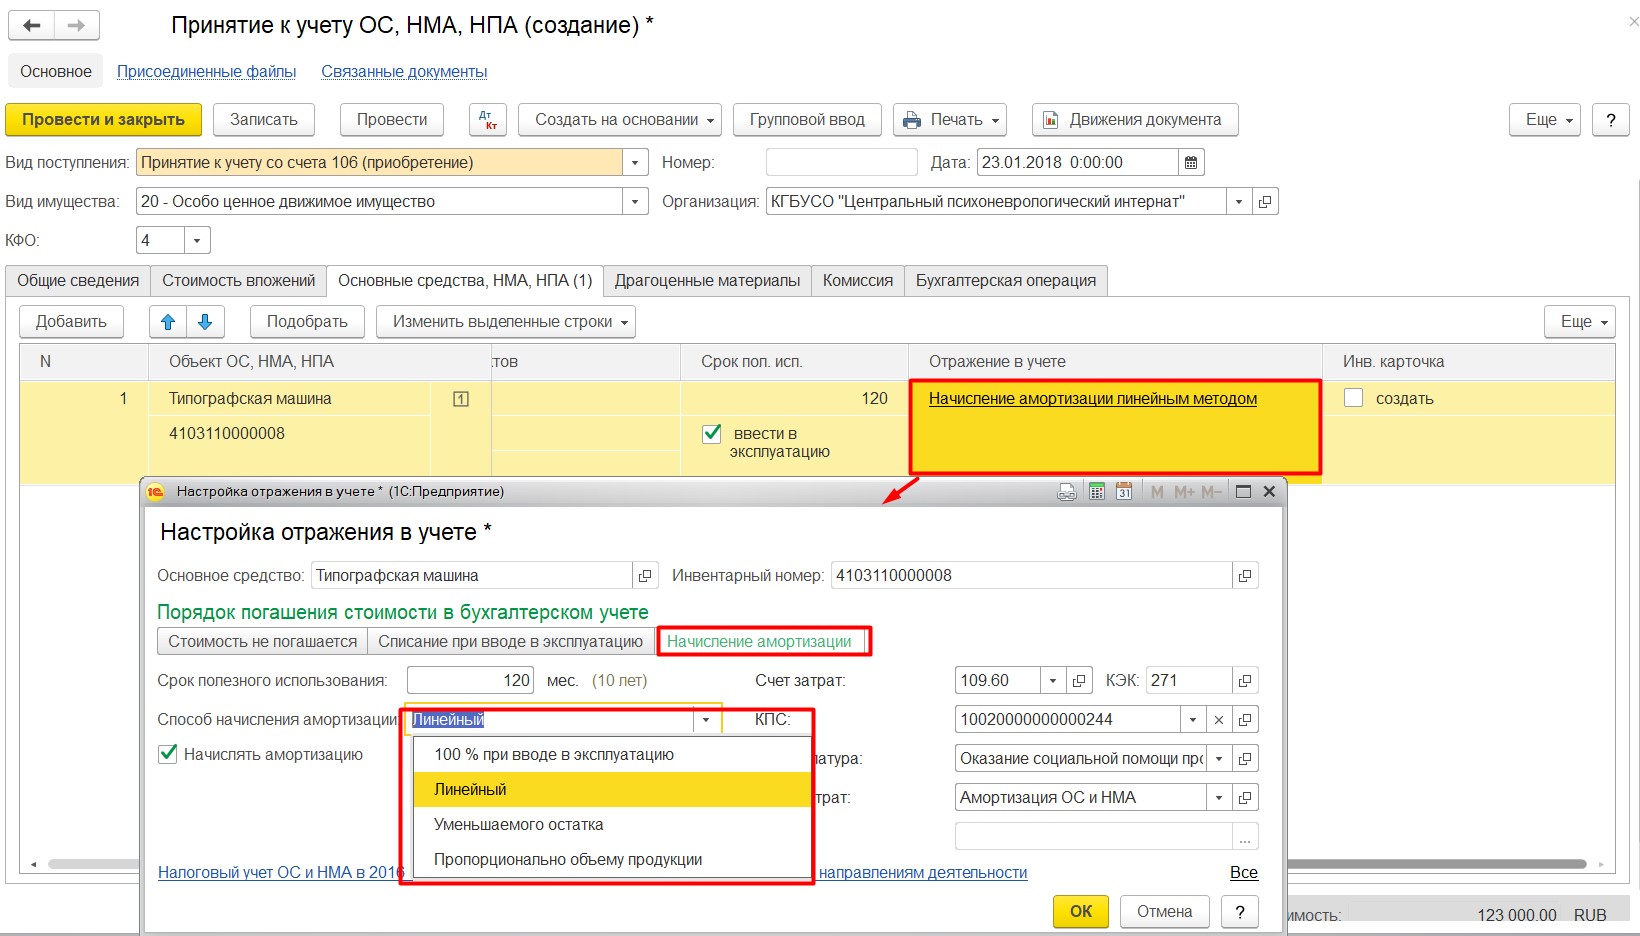Open КЭК 271 record icon
Viewport: 1640px width, 936px height.
click(x=1245, y=681)
